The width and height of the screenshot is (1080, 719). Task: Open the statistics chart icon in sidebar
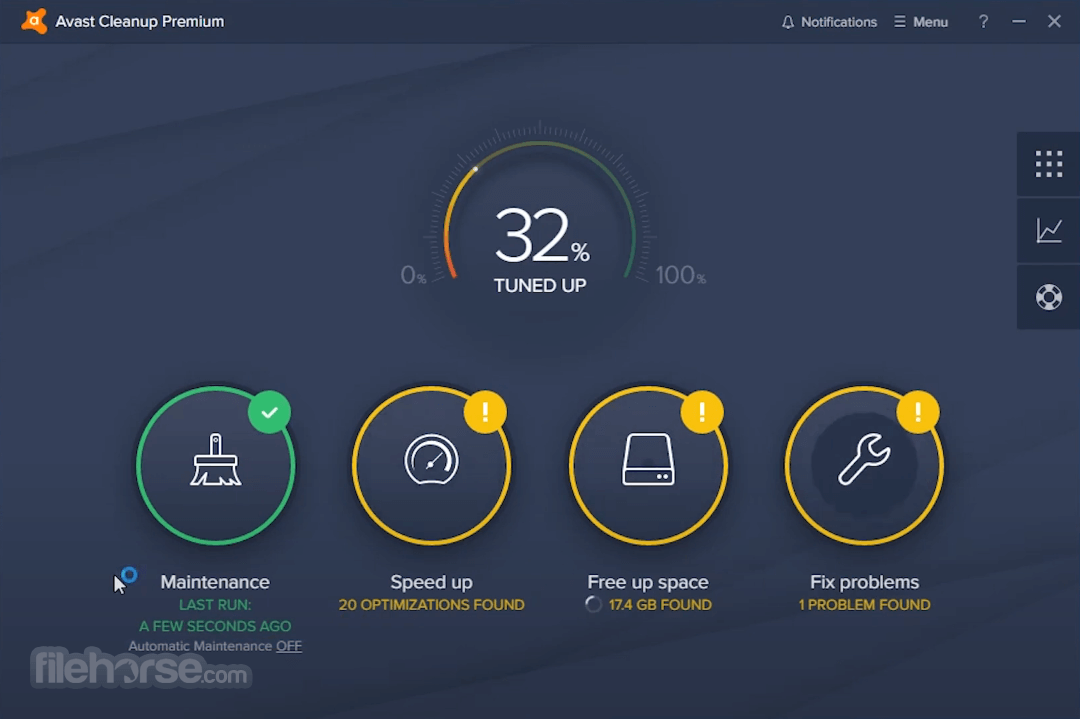pos(1048,230)
